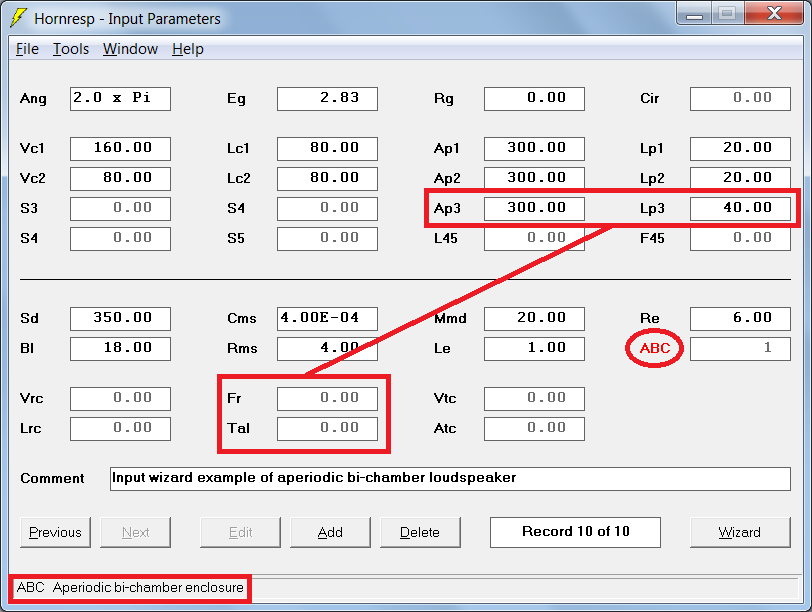Click the S3 field
Screen dimensions: 812x612
click(120, 209)
